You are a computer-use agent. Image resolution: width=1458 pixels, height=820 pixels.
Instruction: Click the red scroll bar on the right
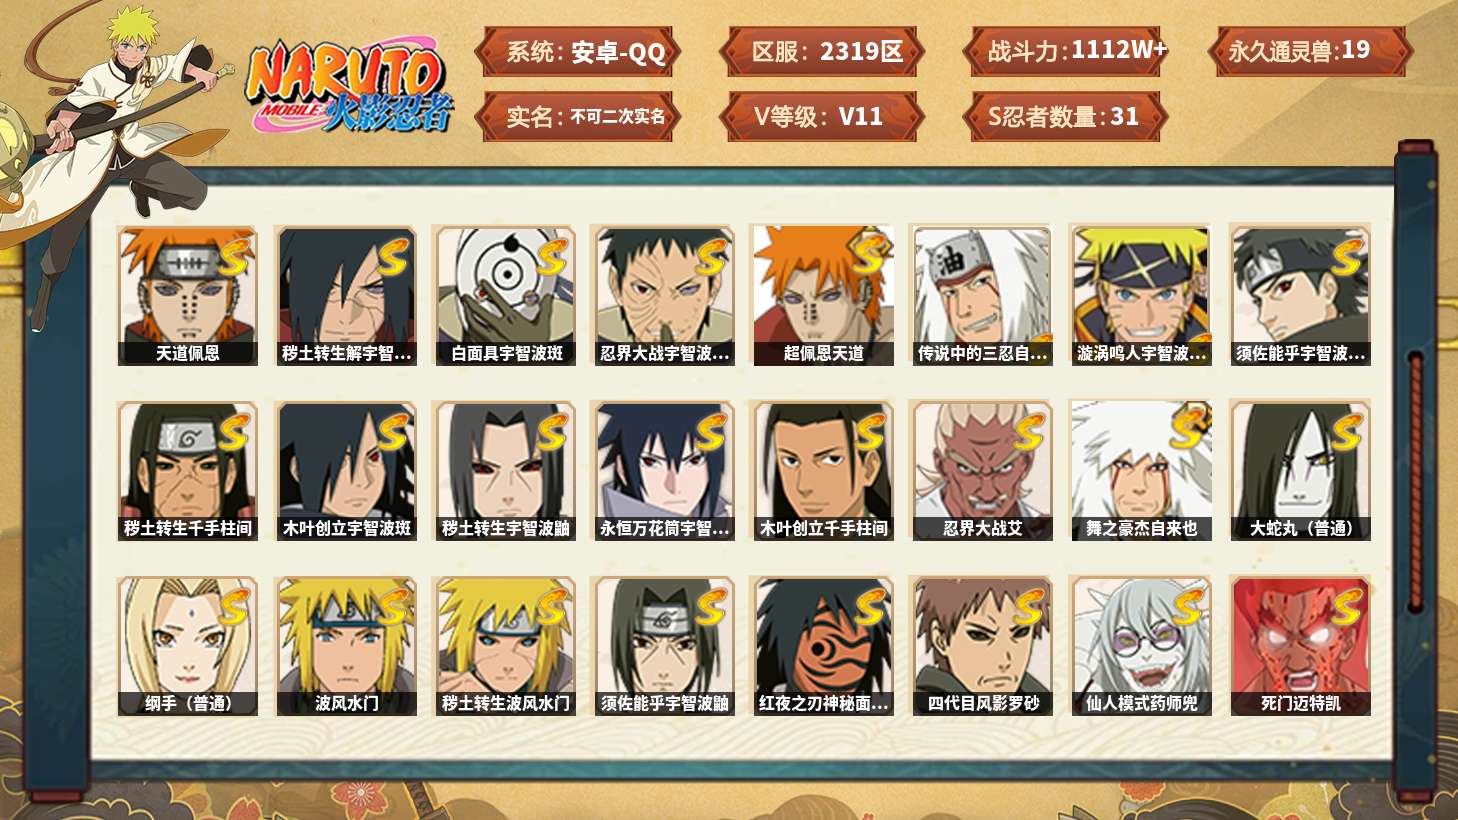coord(1415,482)
